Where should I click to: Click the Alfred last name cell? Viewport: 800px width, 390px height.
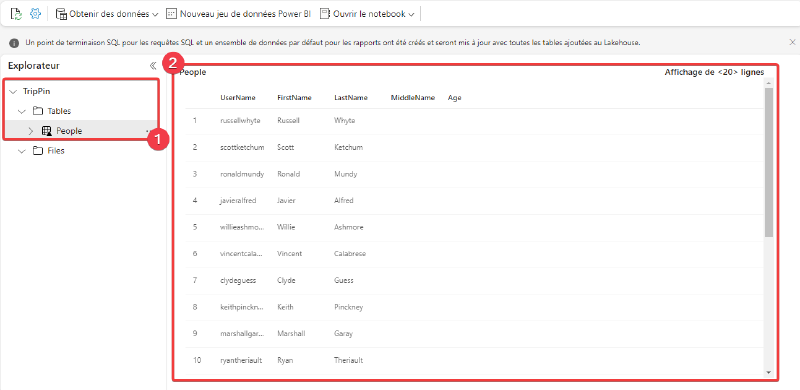pyautogui.click(x=344, y=201)
